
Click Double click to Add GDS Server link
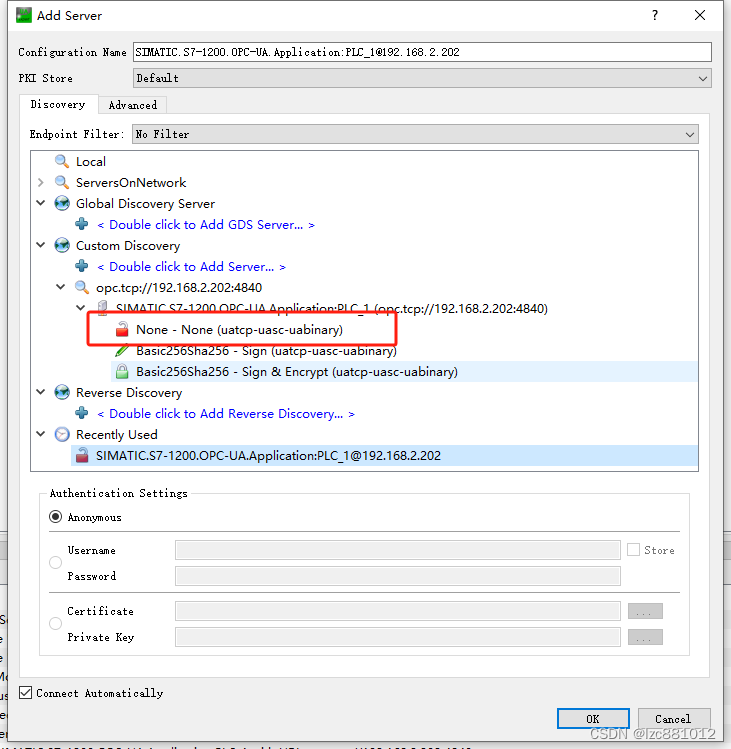point(206,225)
